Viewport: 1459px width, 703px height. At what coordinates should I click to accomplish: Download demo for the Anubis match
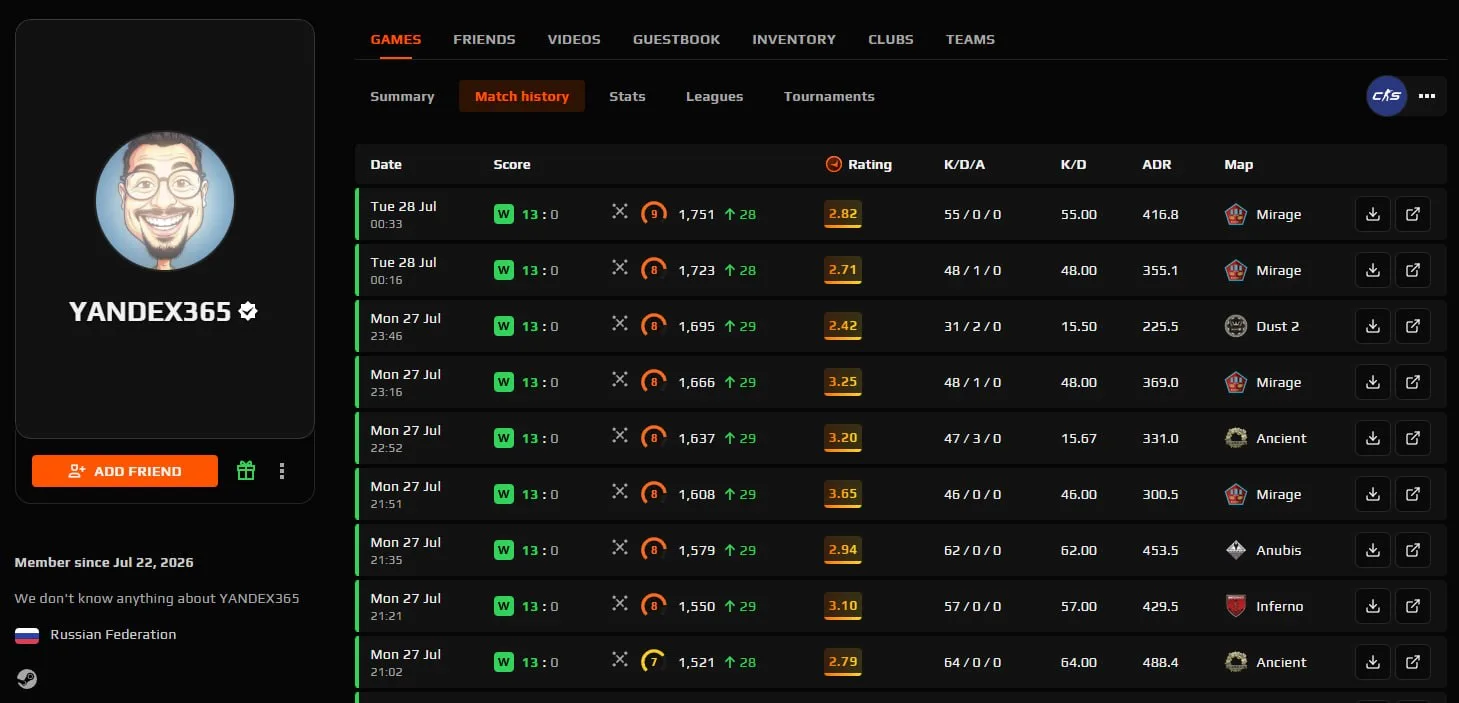(x=1373, y=550)
